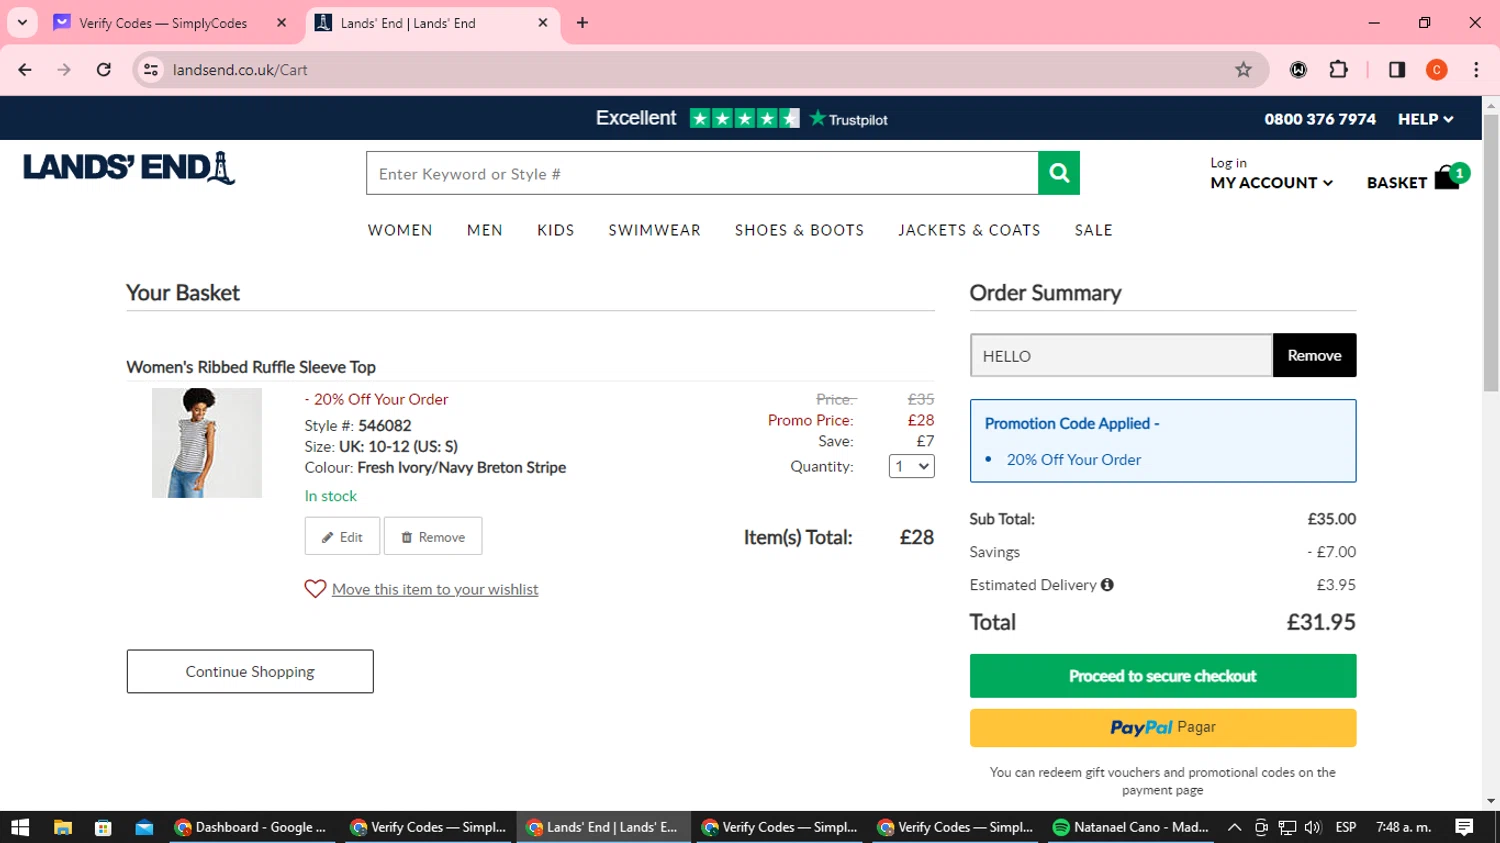
Task: Click the wishlist heart icon
Action: (315, 589)
